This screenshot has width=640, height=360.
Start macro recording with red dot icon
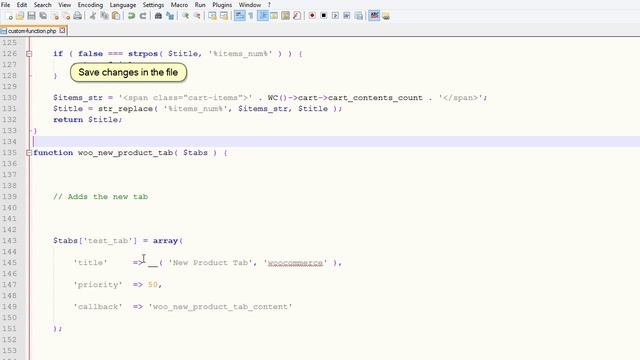[312, 16]
